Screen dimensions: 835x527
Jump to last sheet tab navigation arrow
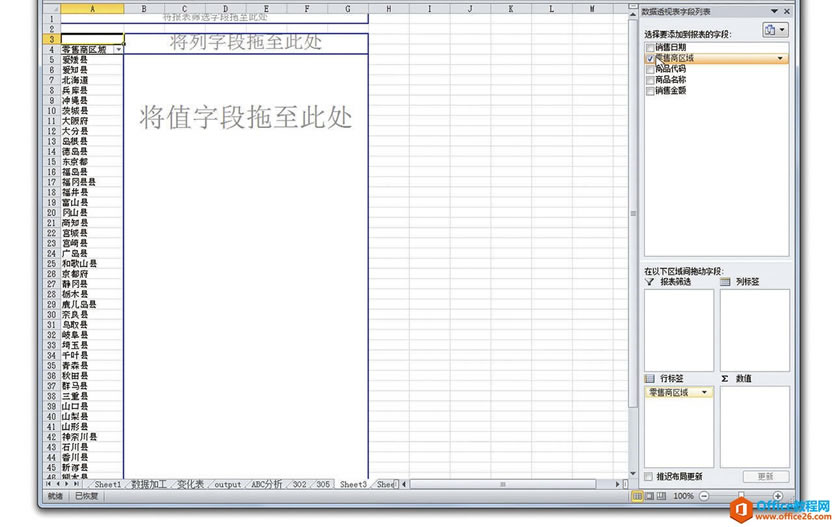(76, 484)
